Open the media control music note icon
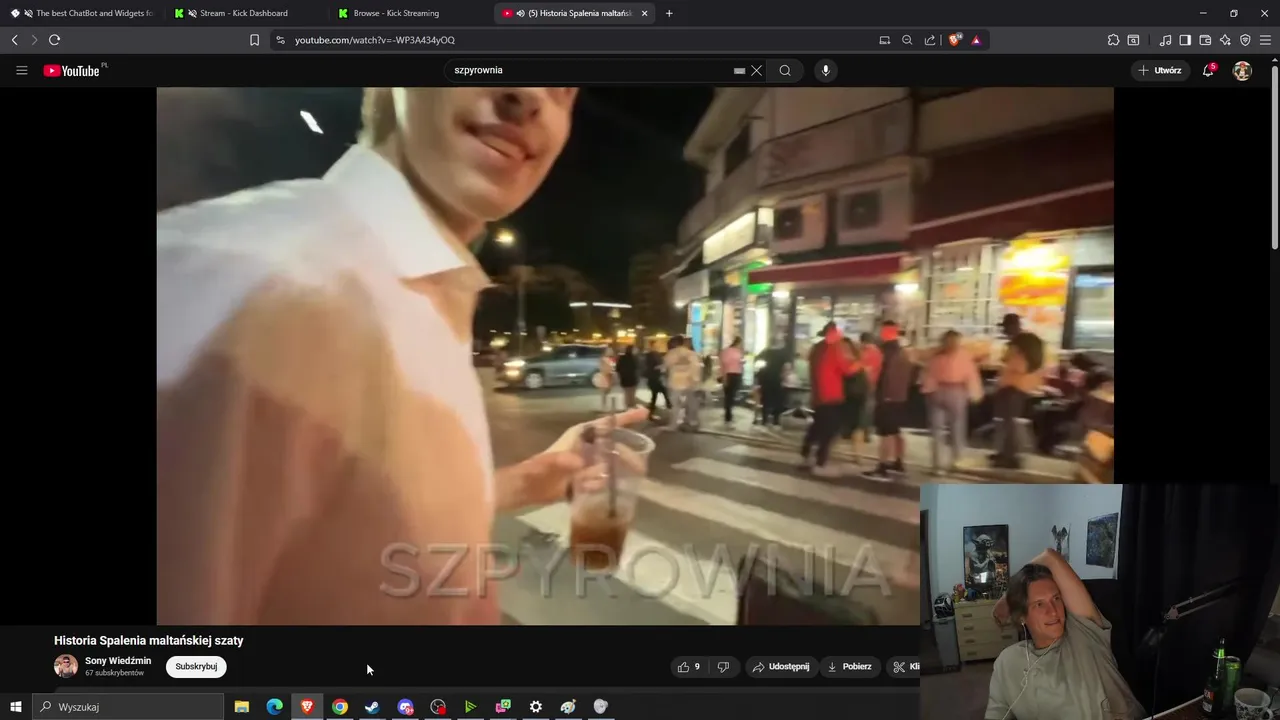This screenshot has width=1280, height=720. point(1165,40)
